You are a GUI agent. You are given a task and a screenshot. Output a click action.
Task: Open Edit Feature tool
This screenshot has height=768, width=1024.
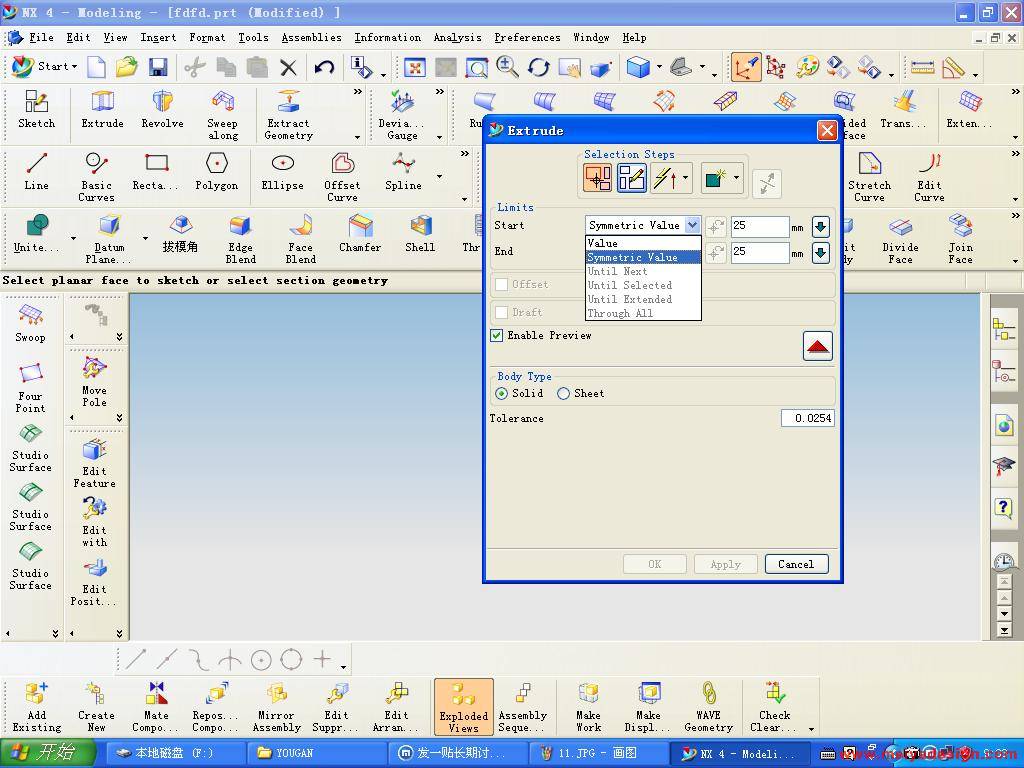(95, 464)
